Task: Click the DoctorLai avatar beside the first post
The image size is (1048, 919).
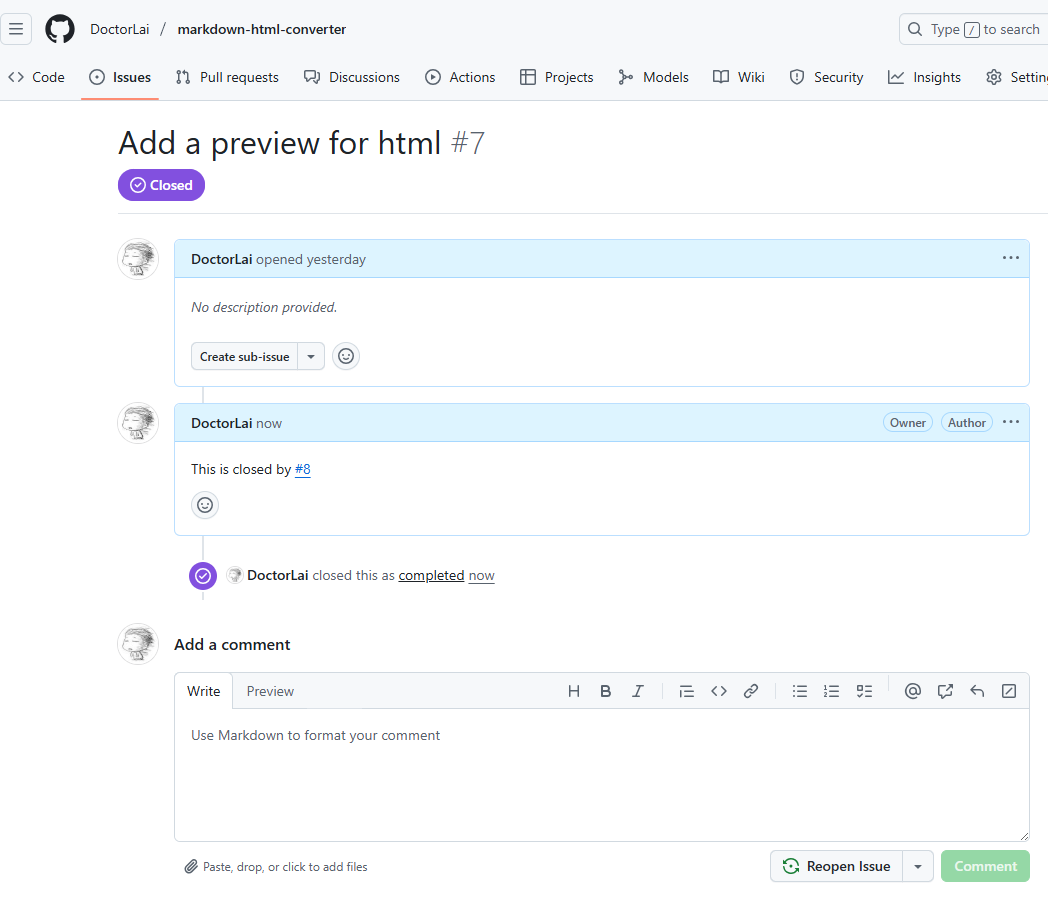Action: coord(138,259)
